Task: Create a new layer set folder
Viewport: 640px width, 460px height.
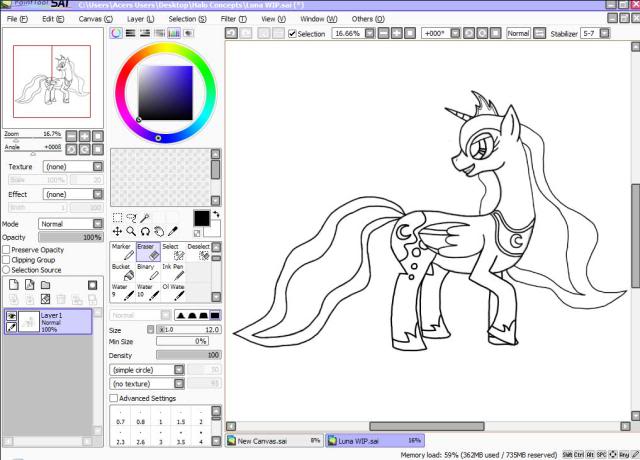Action: tap(45, 284)
